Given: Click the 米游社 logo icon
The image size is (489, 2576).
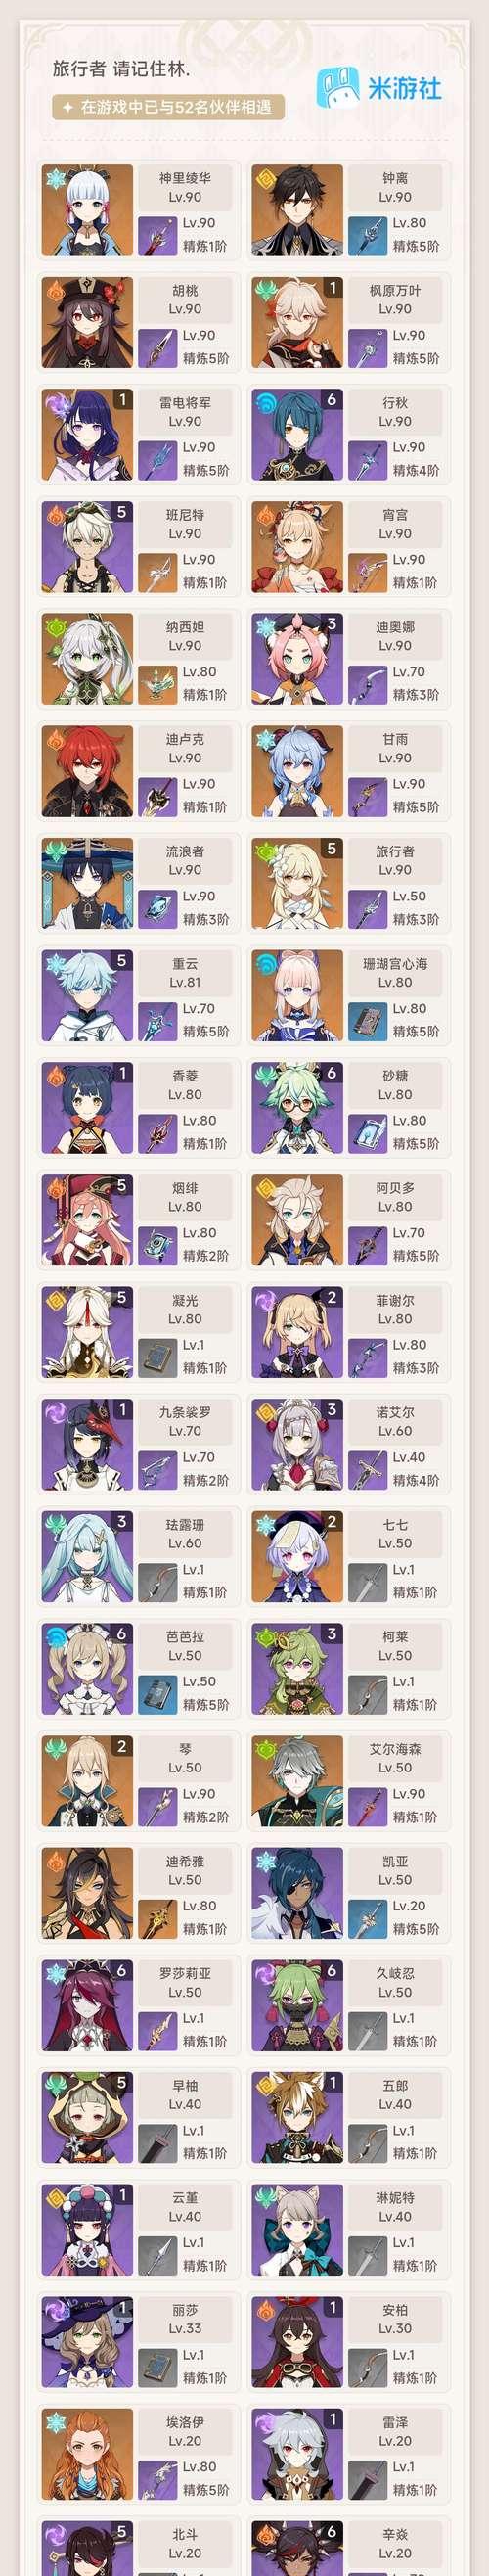Looking at the screenshot, I should [338, 88].
